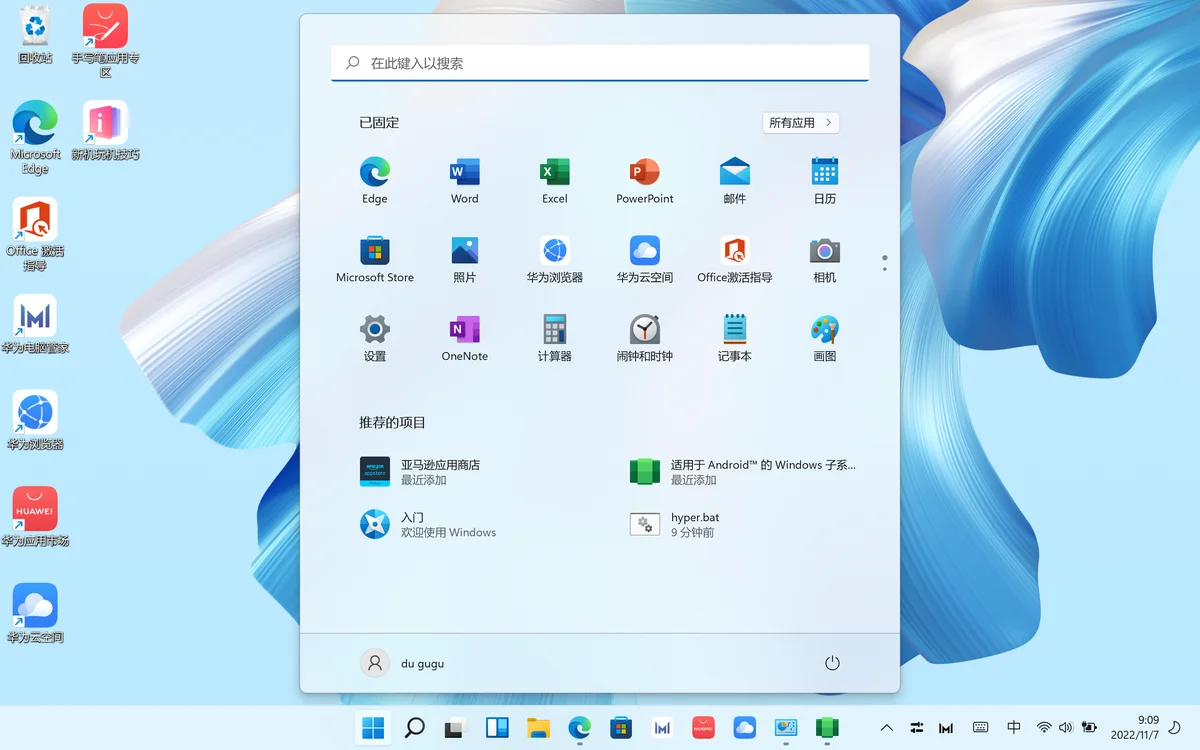Click the focus assist moon icon

[x=1174, y=728]
